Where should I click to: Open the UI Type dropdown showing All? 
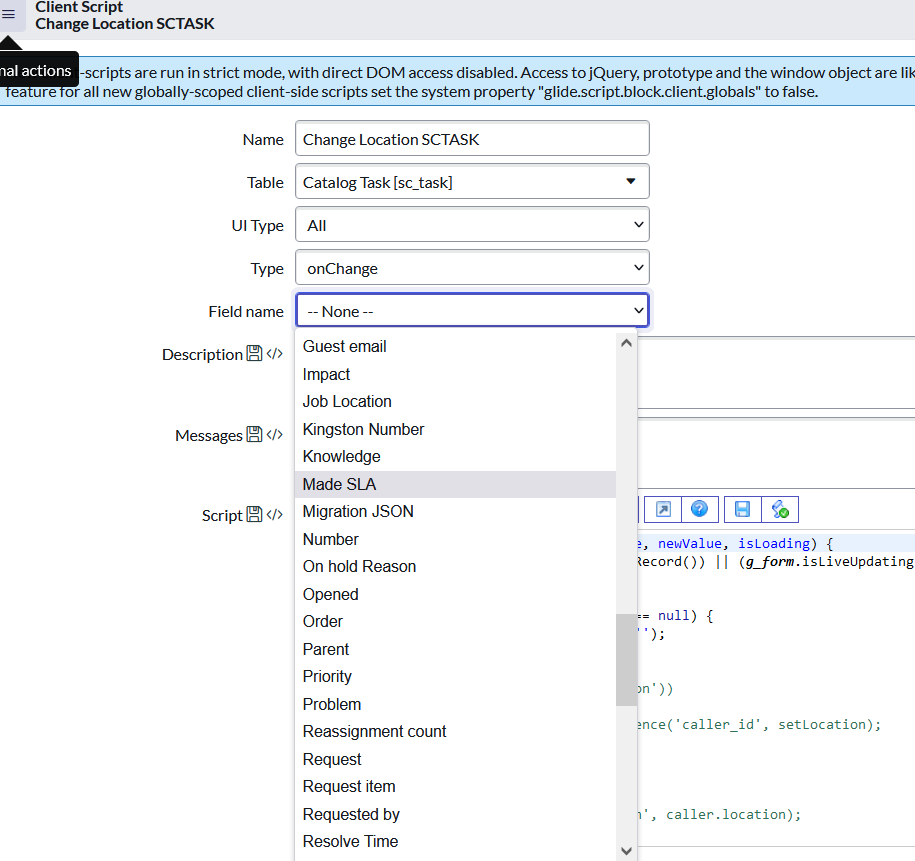(x=472, y=225)
